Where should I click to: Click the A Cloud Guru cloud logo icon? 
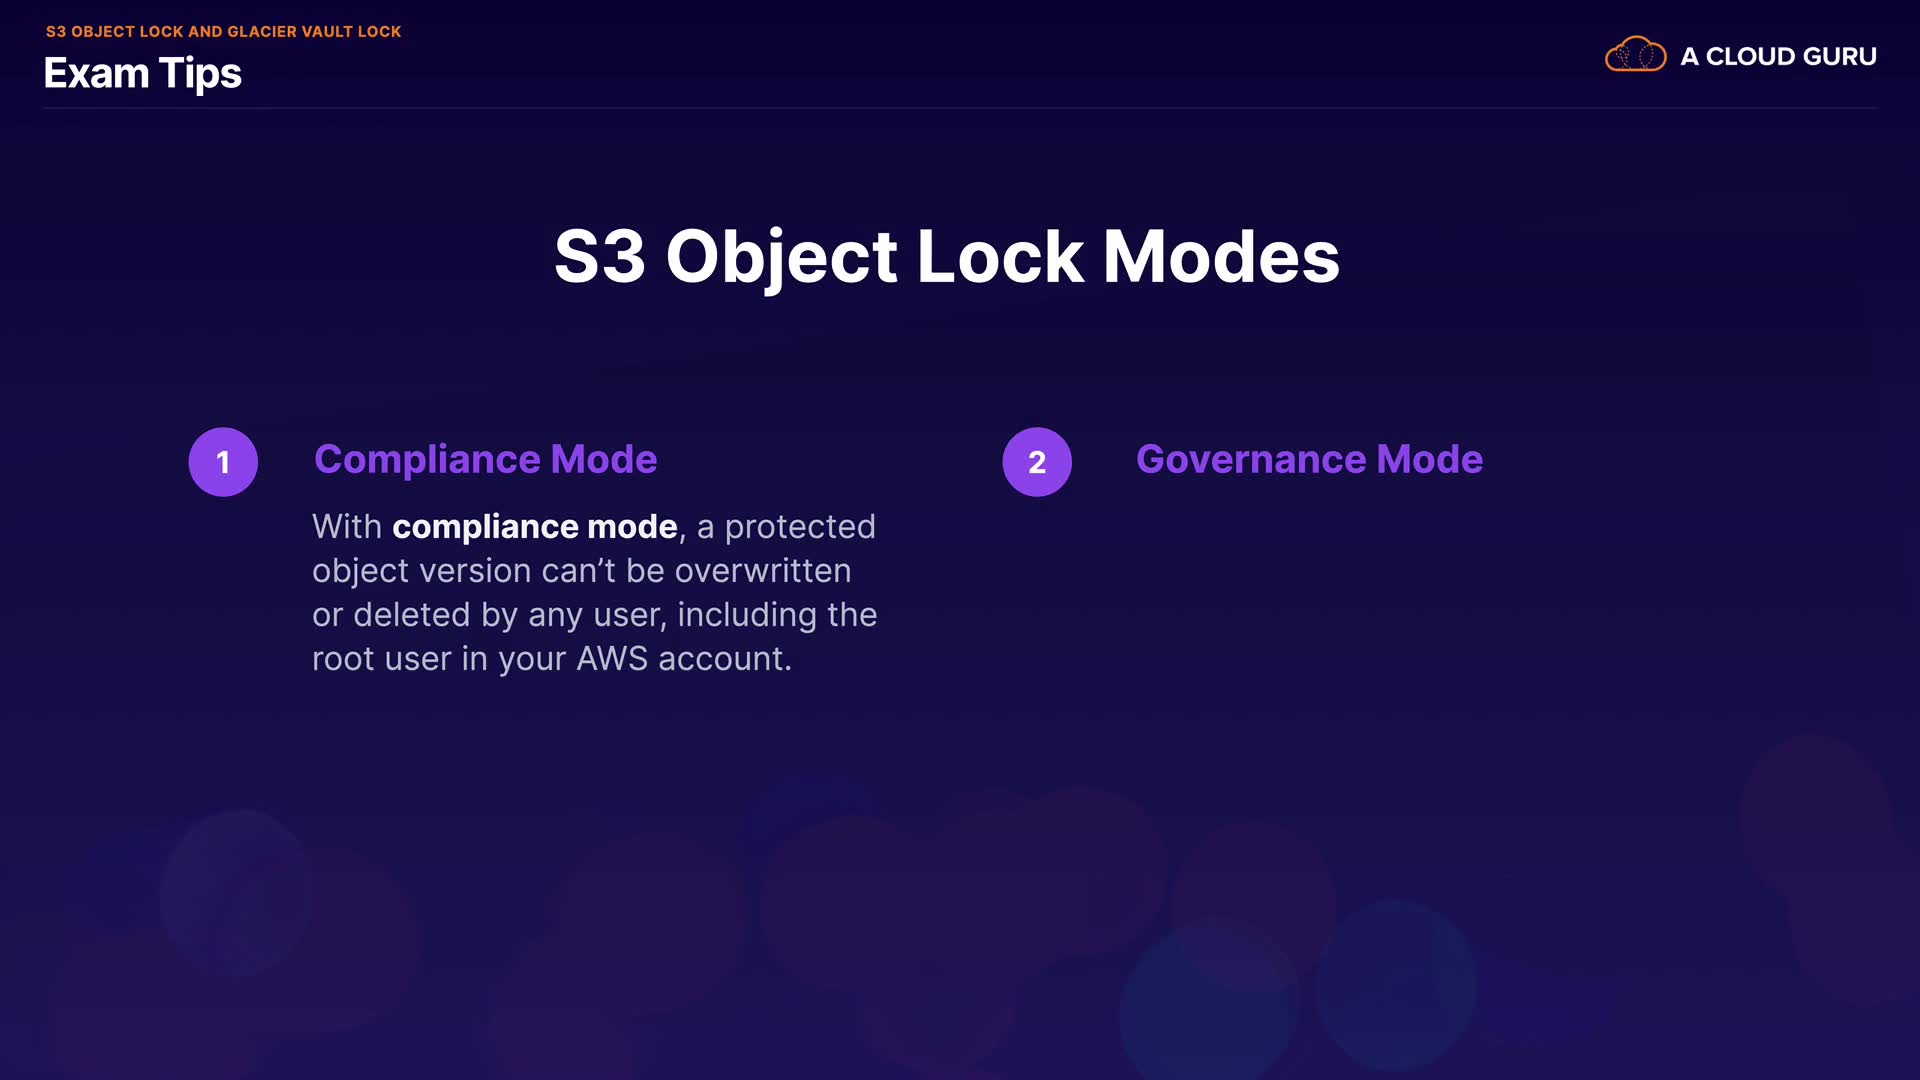(1635, 55)
